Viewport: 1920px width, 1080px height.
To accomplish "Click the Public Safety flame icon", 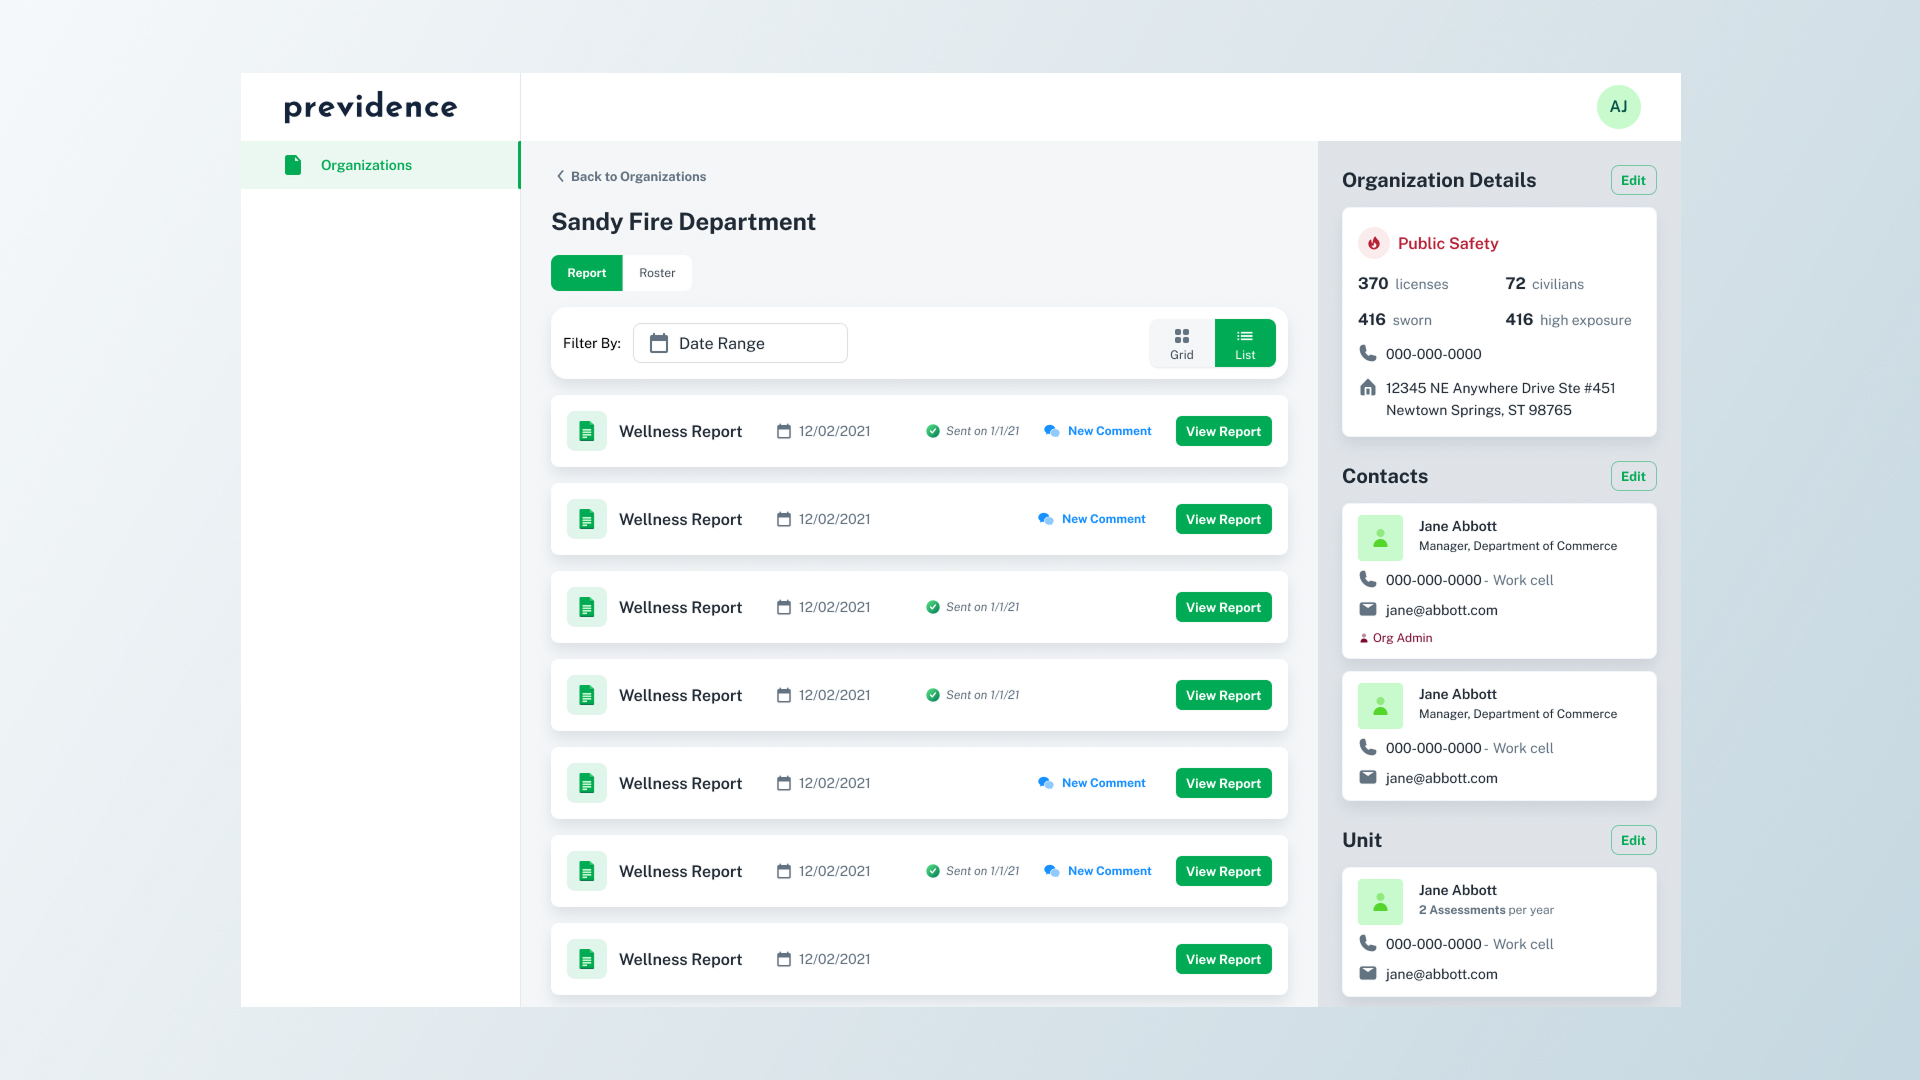I will (1374, 243).
